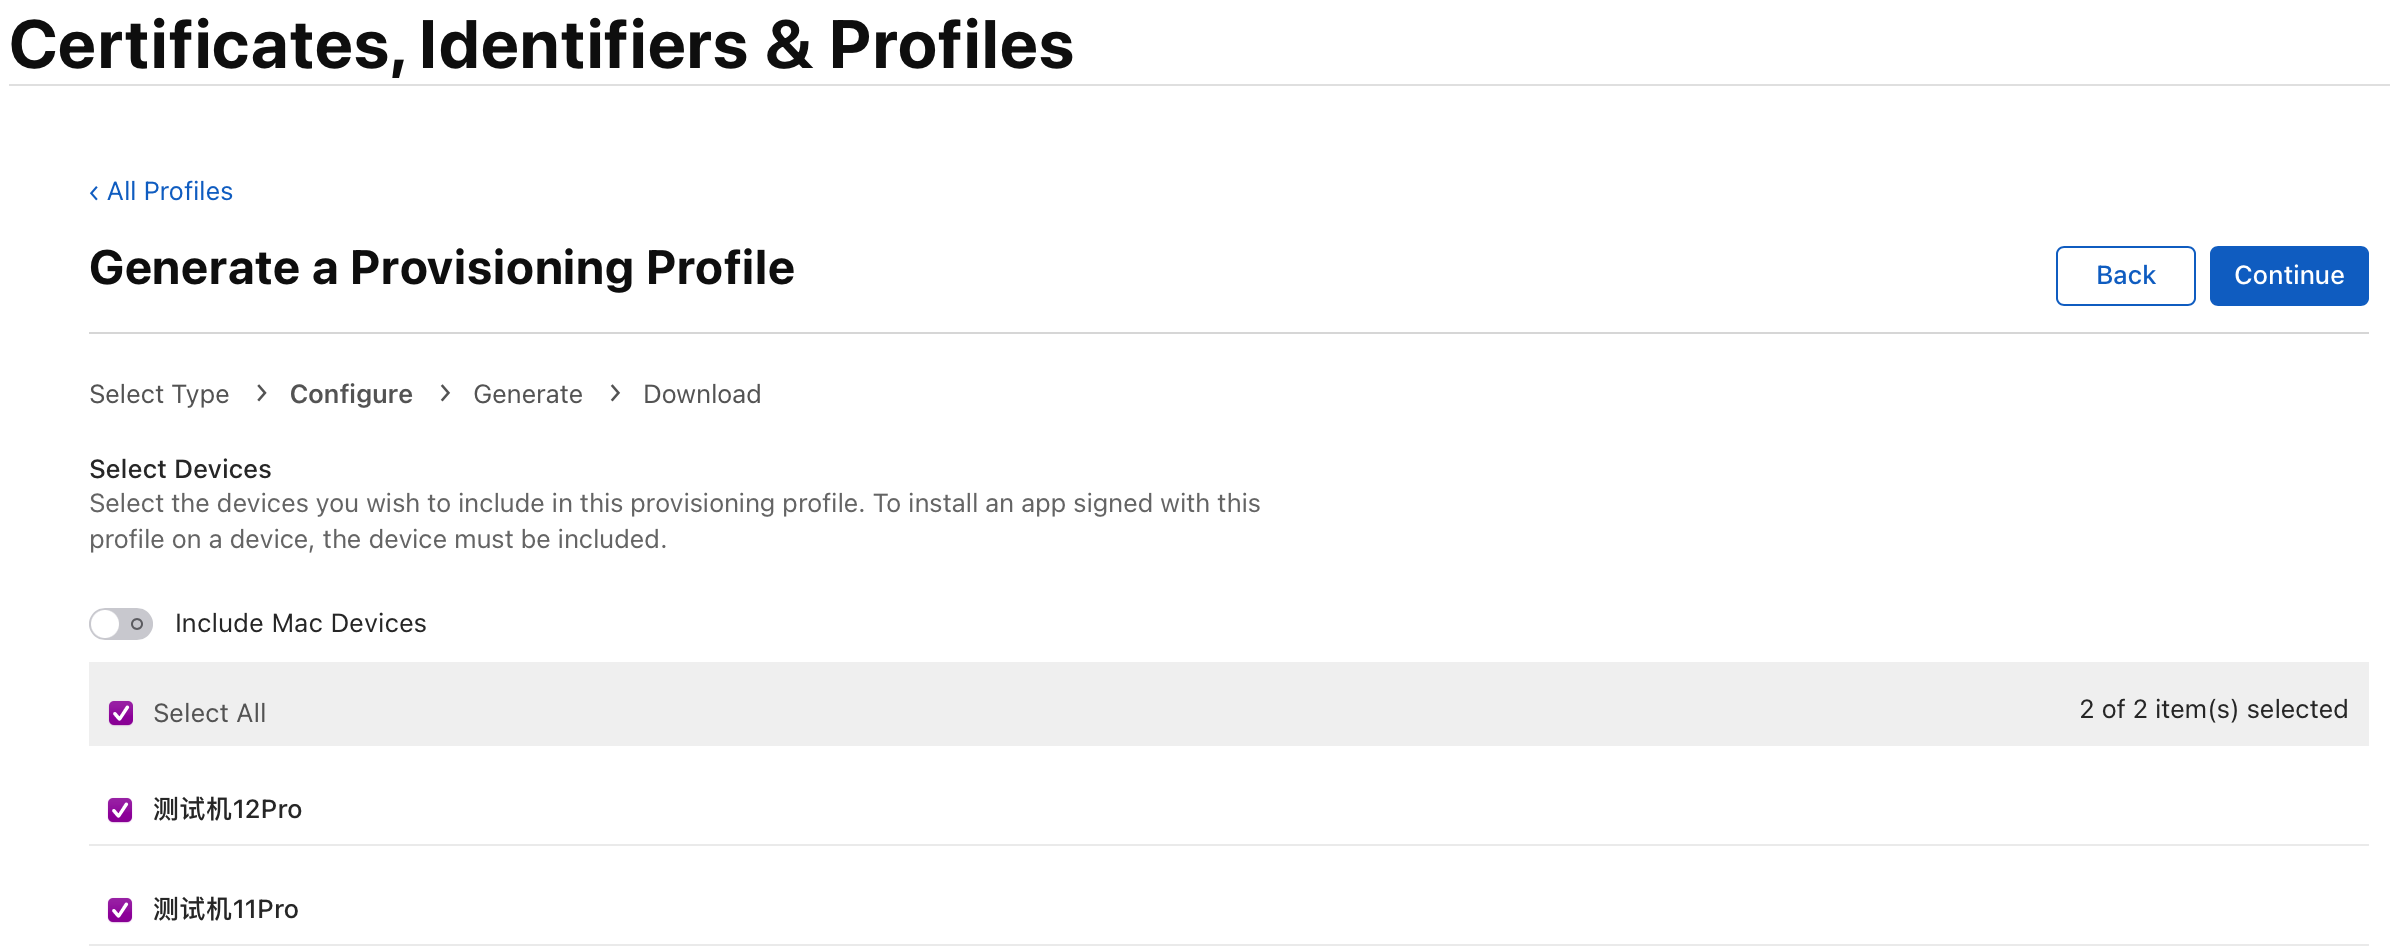The image size is (2390, 948).
Task: Click the 测试机12Pro device name
Action: coord(228,809)
